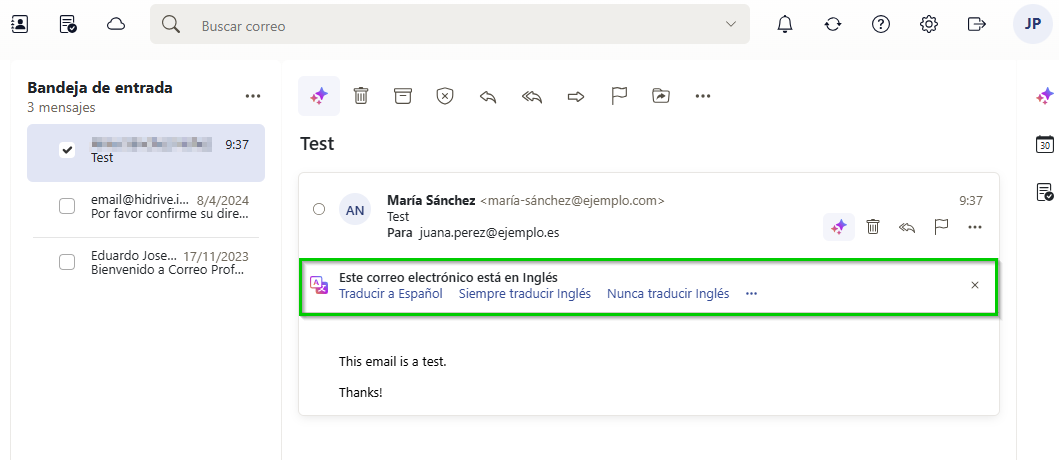The image size is (1059, 460).
Task: Click the translate language icon in banner
Action: coord(318,285)
